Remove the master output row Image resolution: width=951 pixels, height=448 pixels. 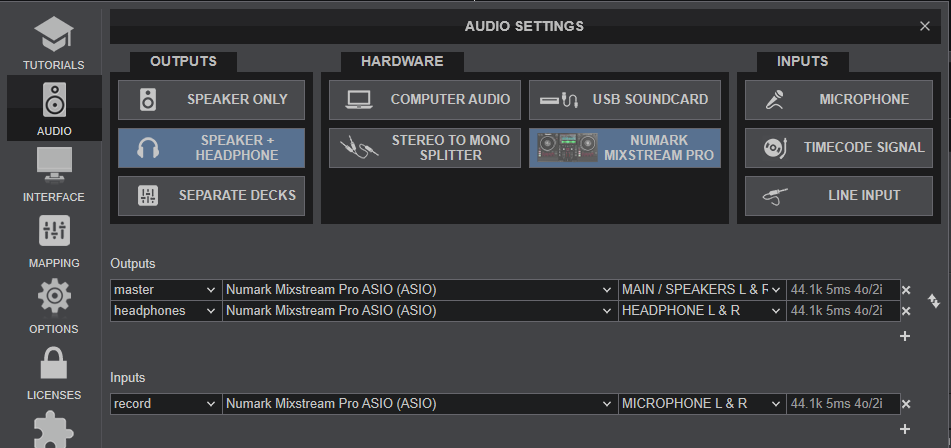click(905, 290)
